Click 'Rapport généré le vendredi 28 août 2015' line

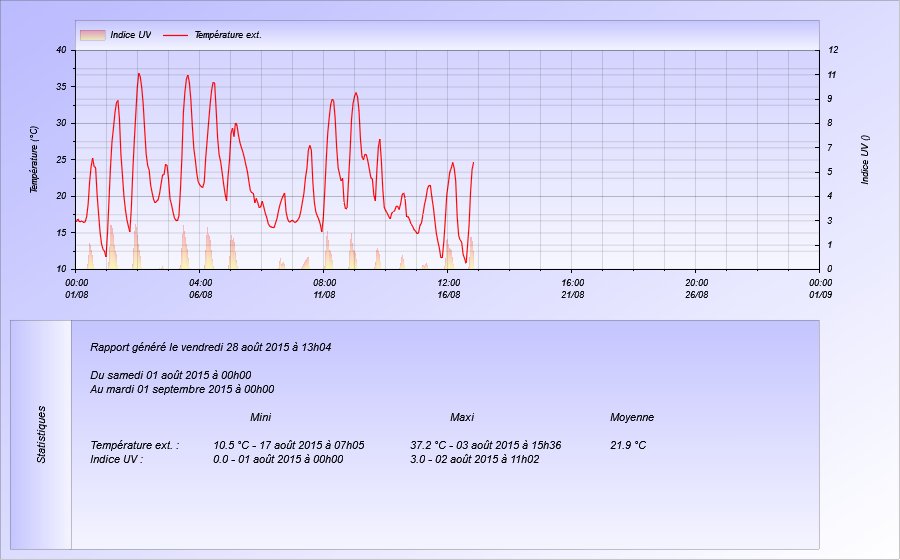click(211, 347)
